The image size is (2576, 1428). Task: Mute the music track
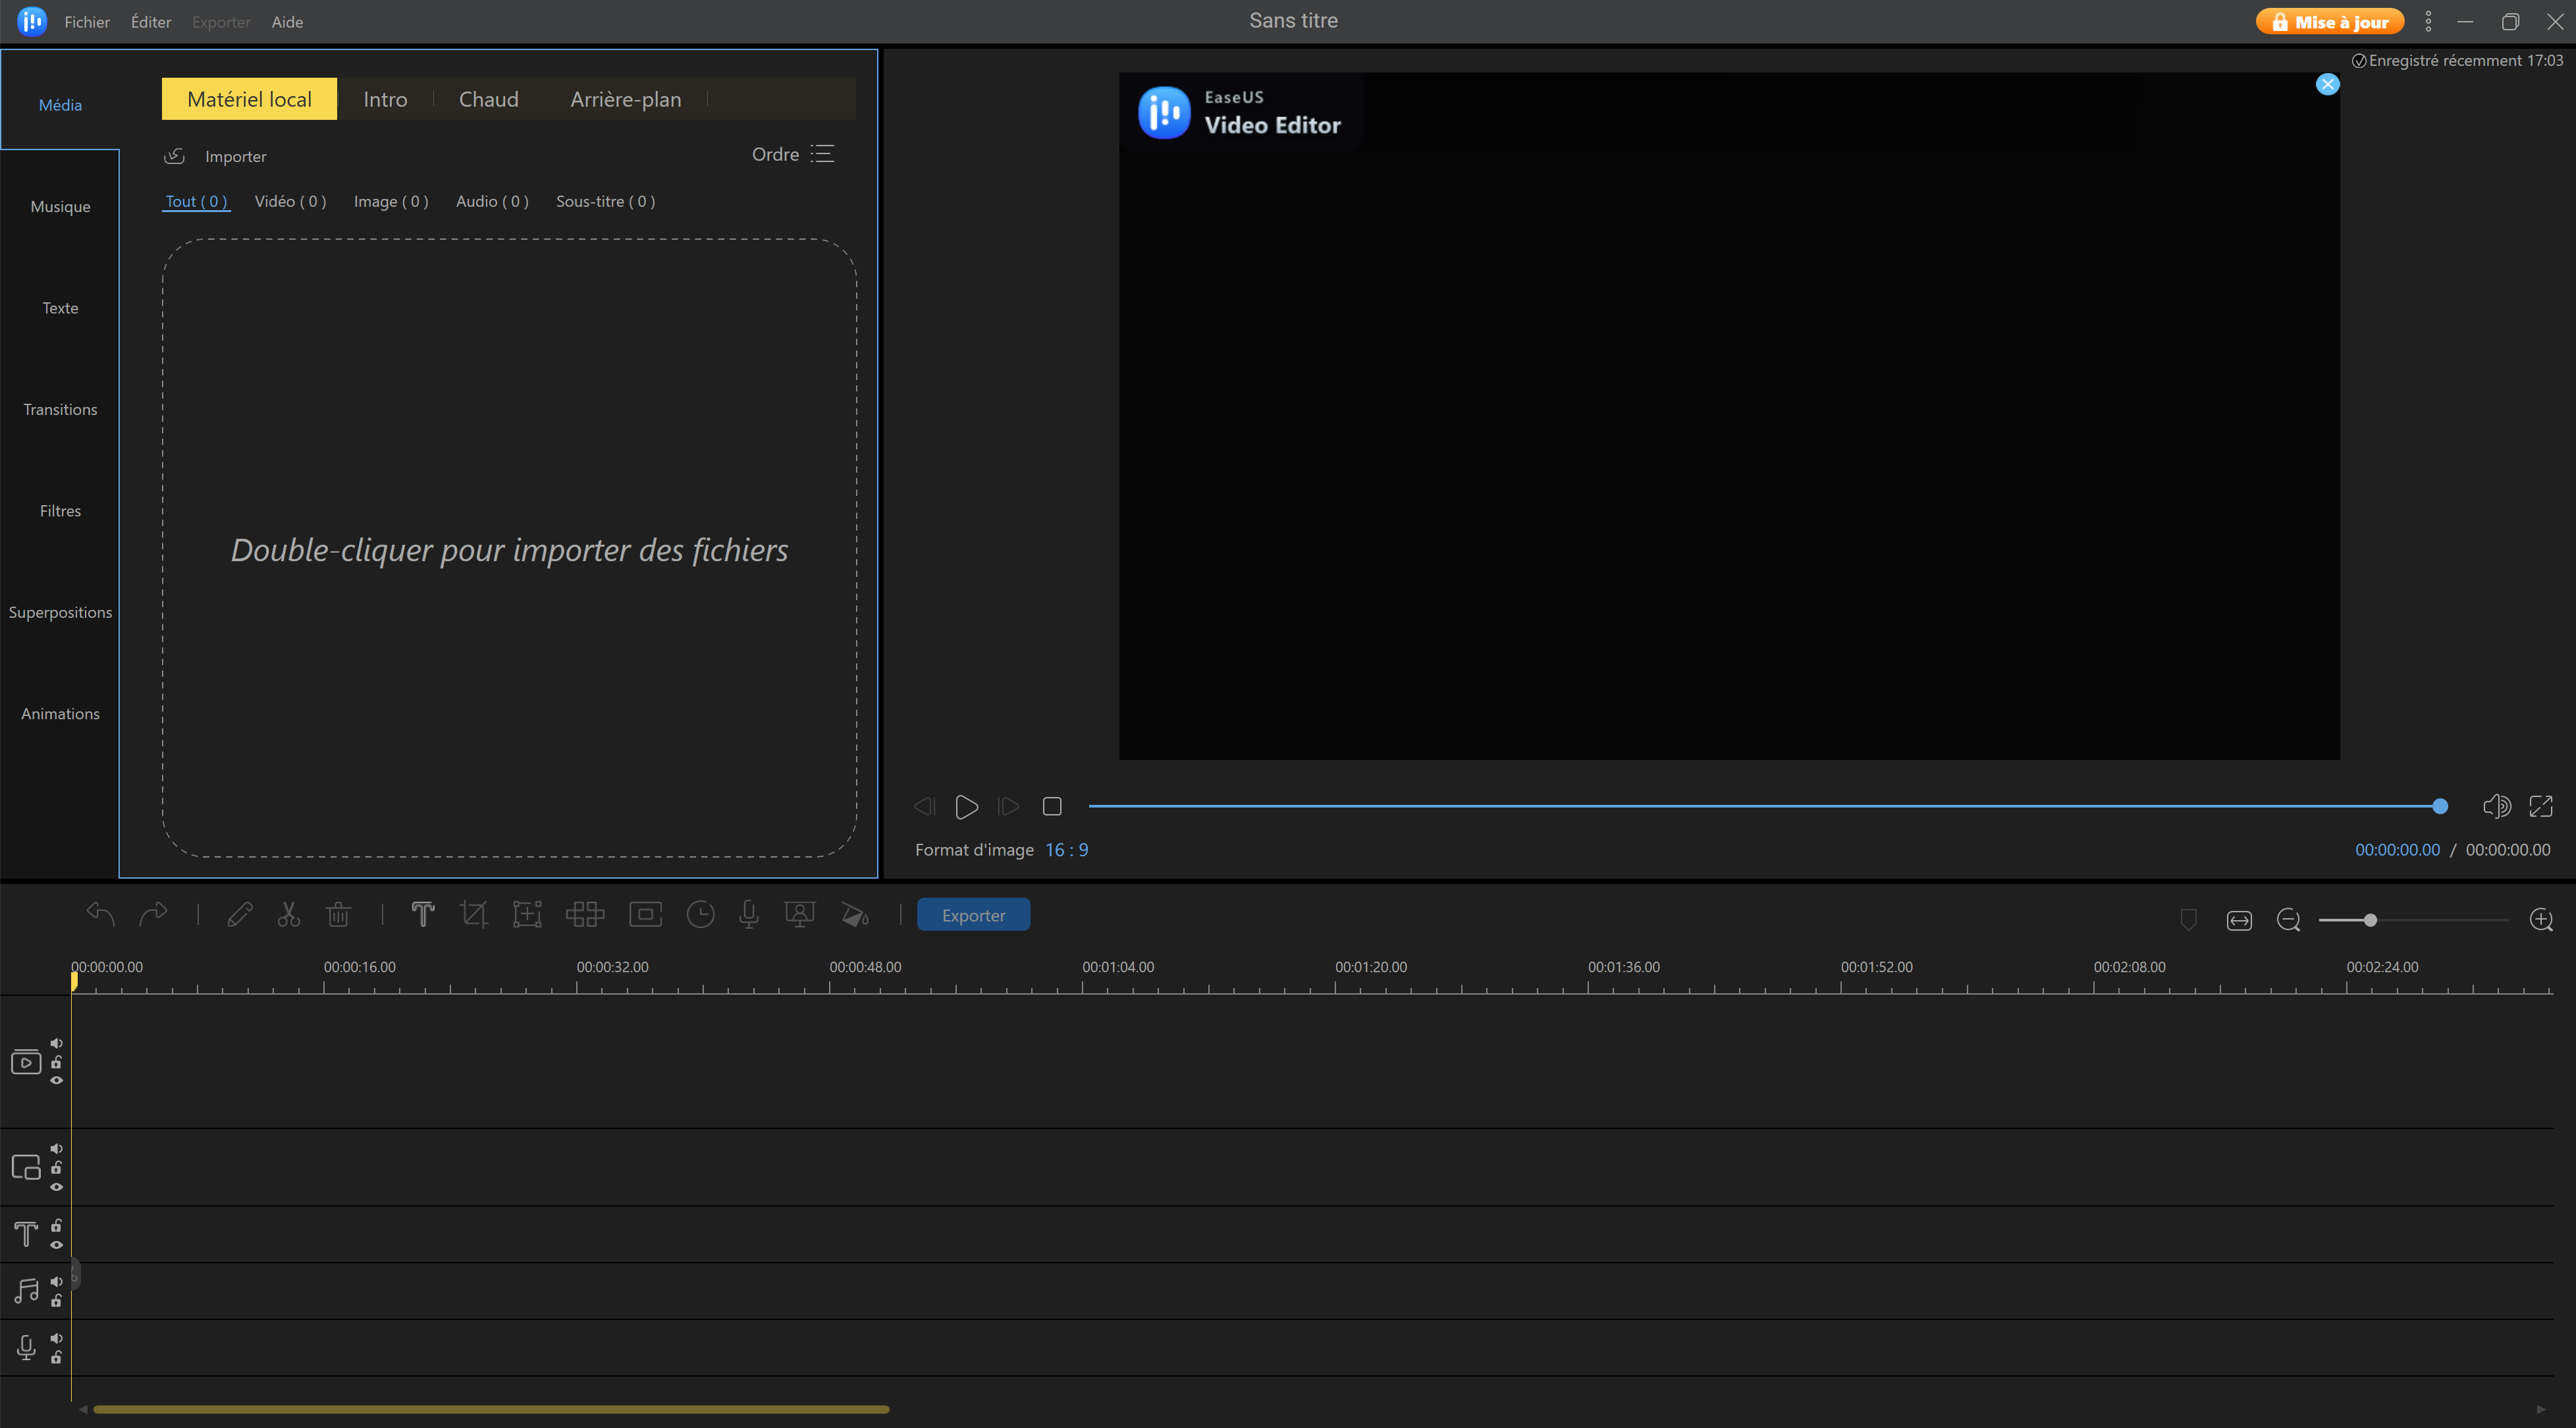click(57, 1282)
